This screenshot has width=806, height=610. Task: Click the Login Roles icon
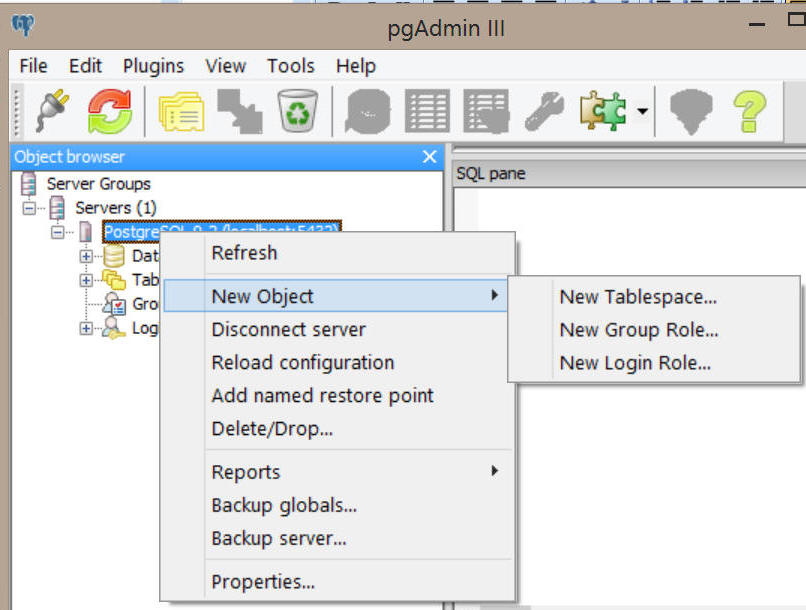(114, 328)
